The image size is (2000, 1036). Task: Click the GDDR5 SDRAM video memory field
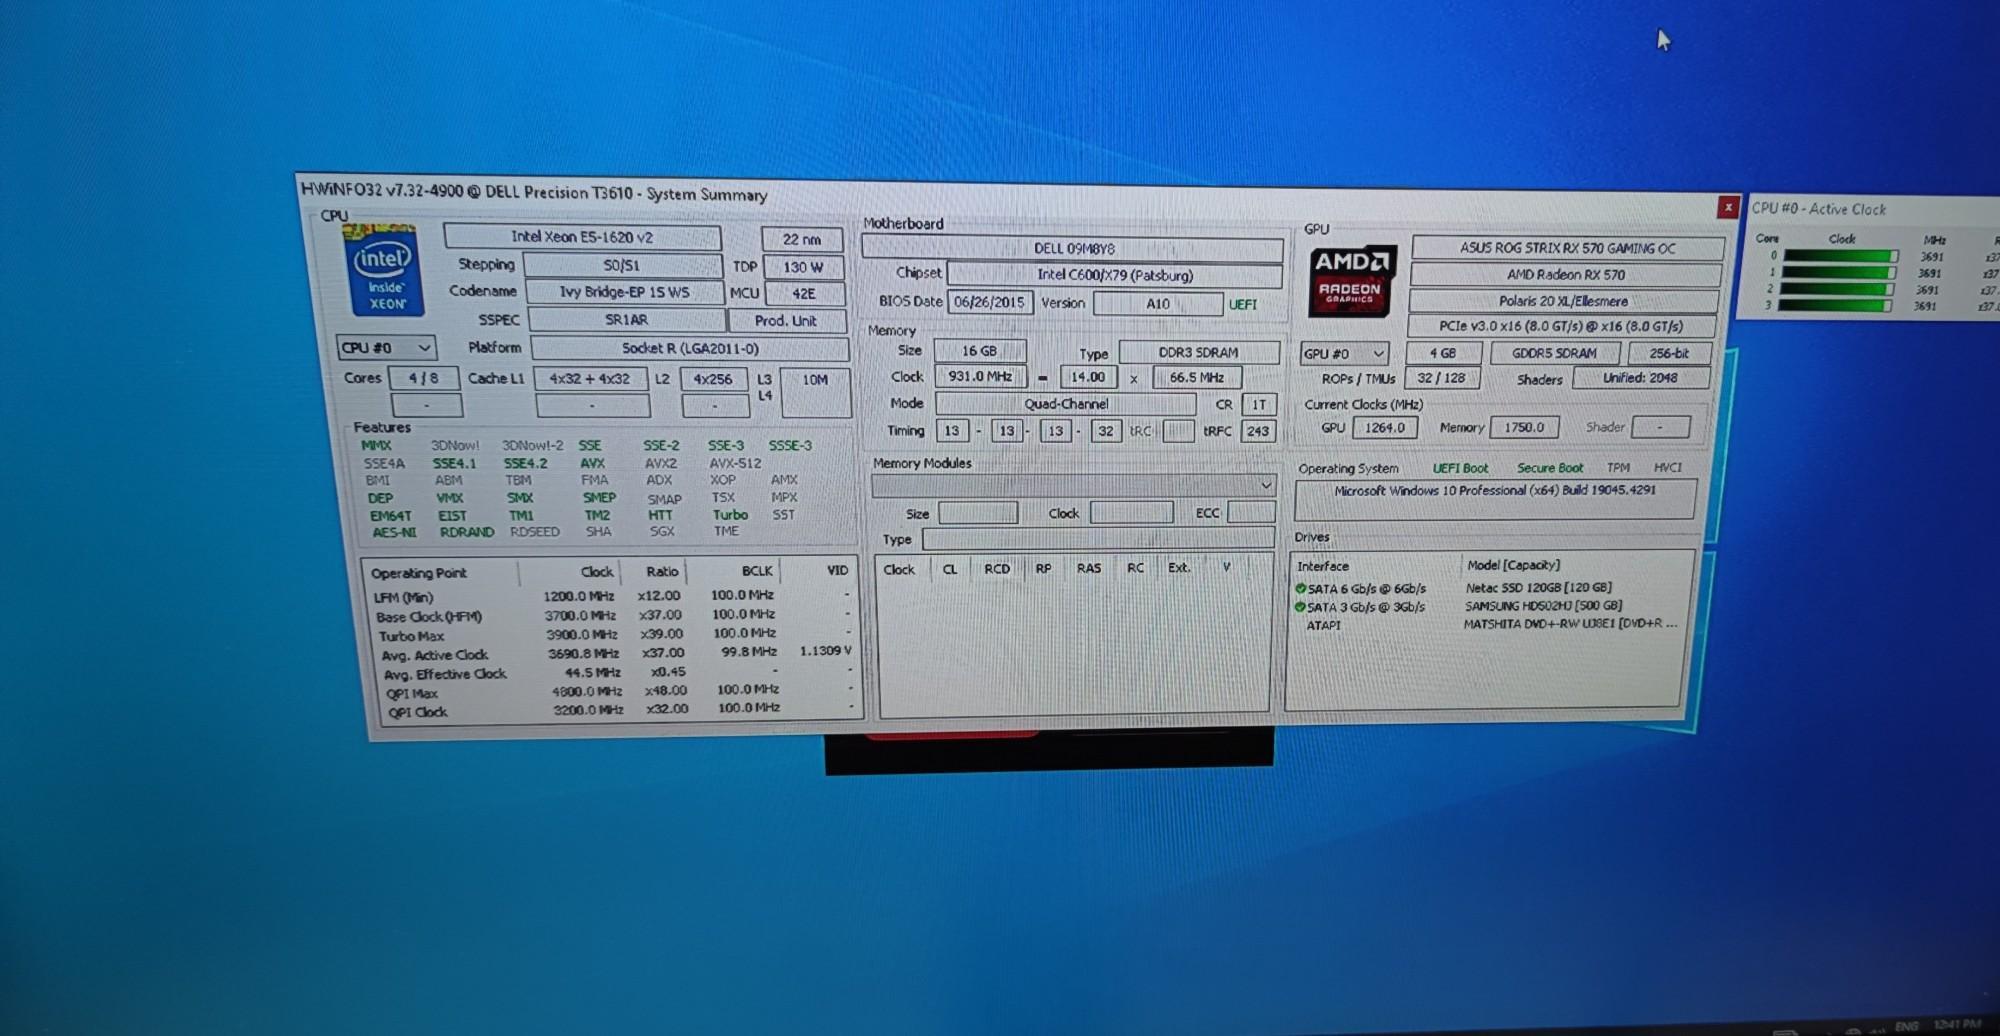(x=1554, y=353)
